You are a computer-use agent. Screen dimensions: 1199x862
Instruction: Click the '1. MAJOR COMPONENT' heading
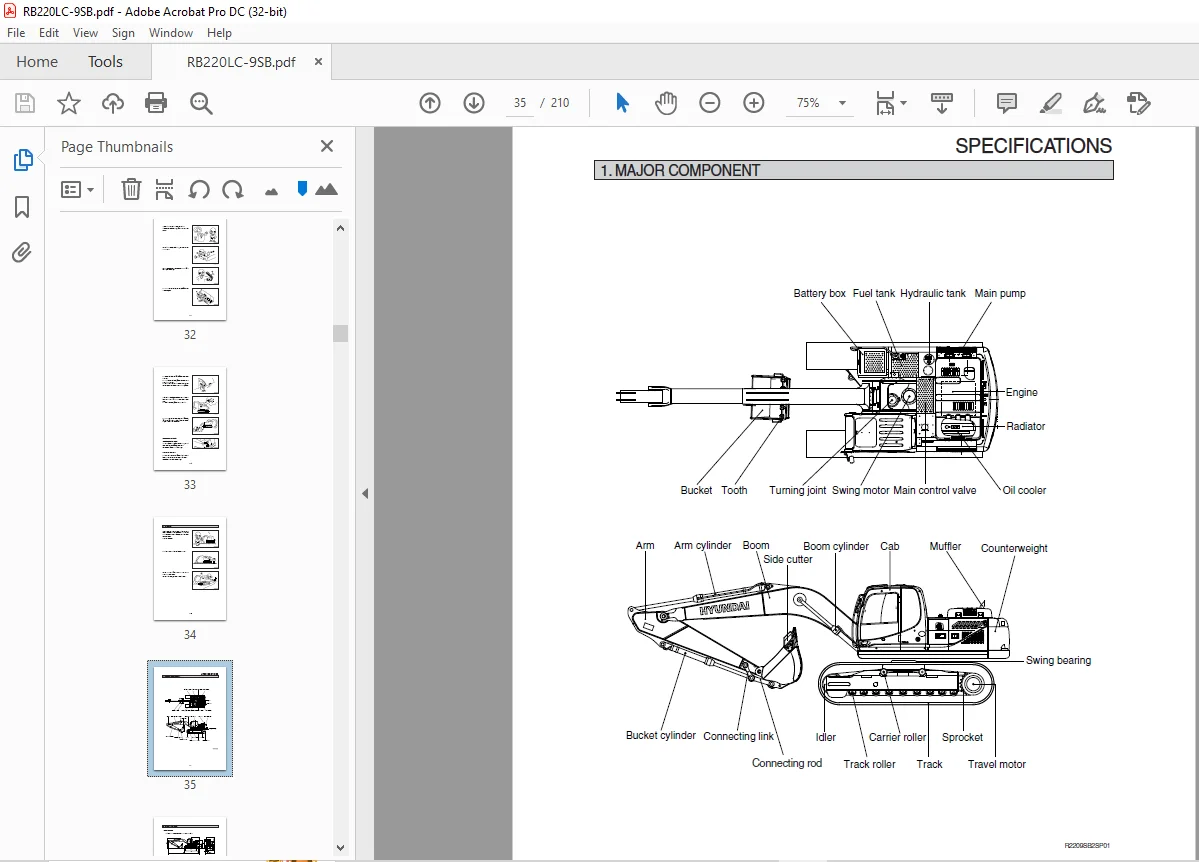681,171
